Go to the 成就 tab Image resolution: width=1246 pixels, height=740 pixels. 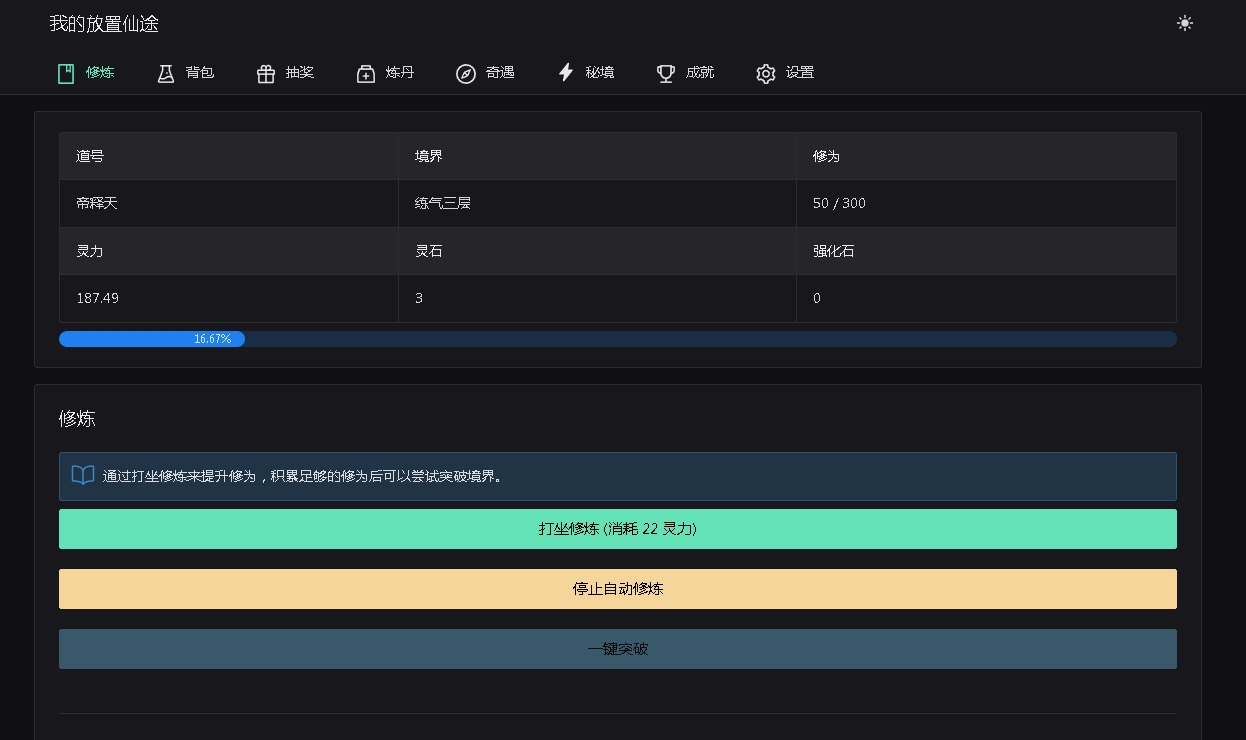click(700, 73)
